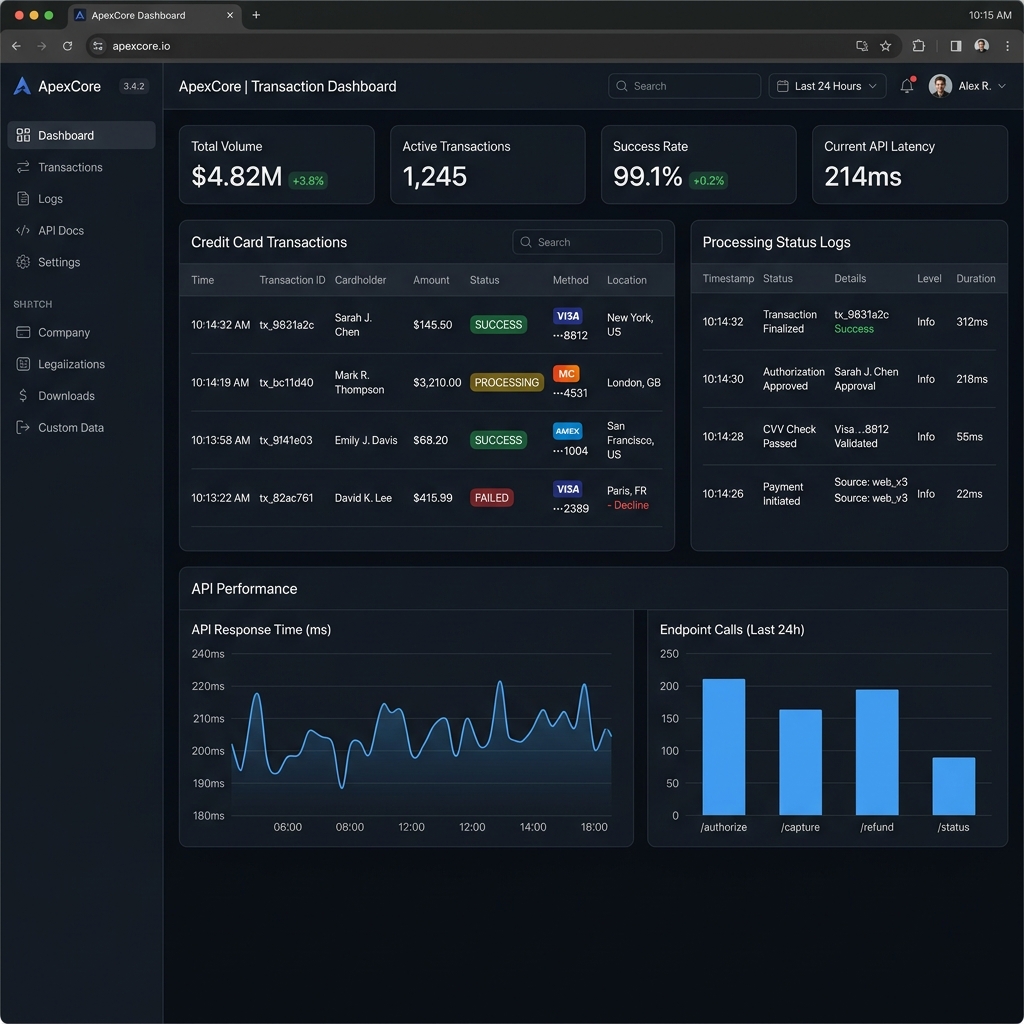
Task: Click the FAILED status badge
Action: pyautogui.click(x=492, y=498)
